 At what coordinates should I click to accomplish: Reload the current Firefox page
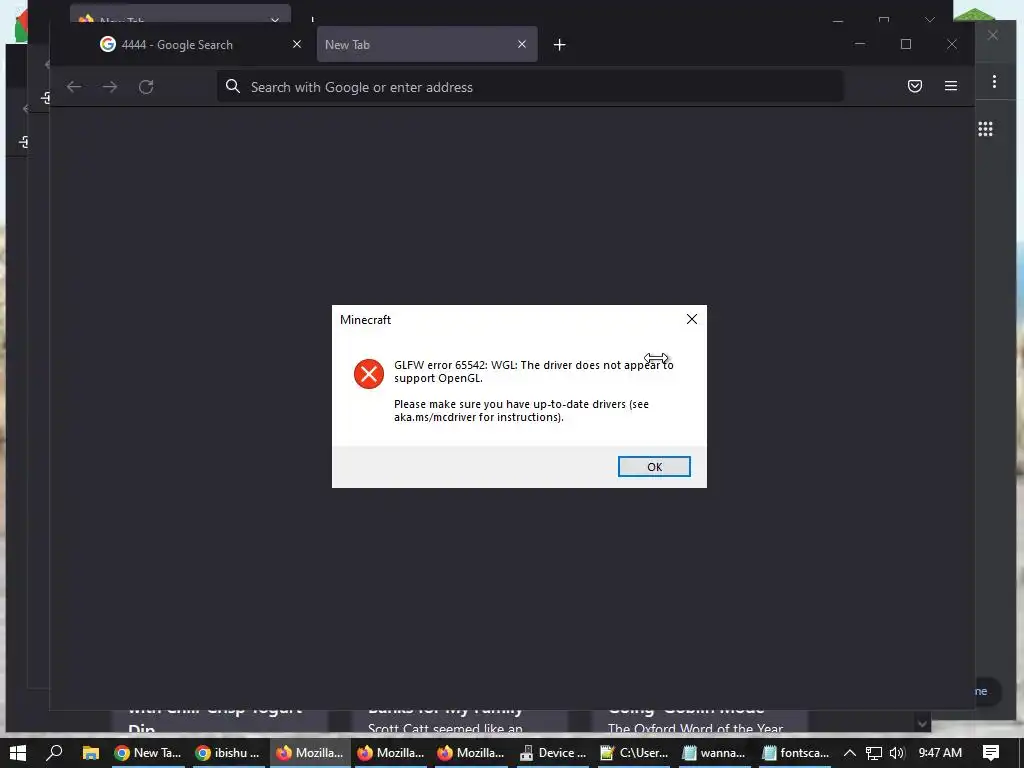[146, 87]
